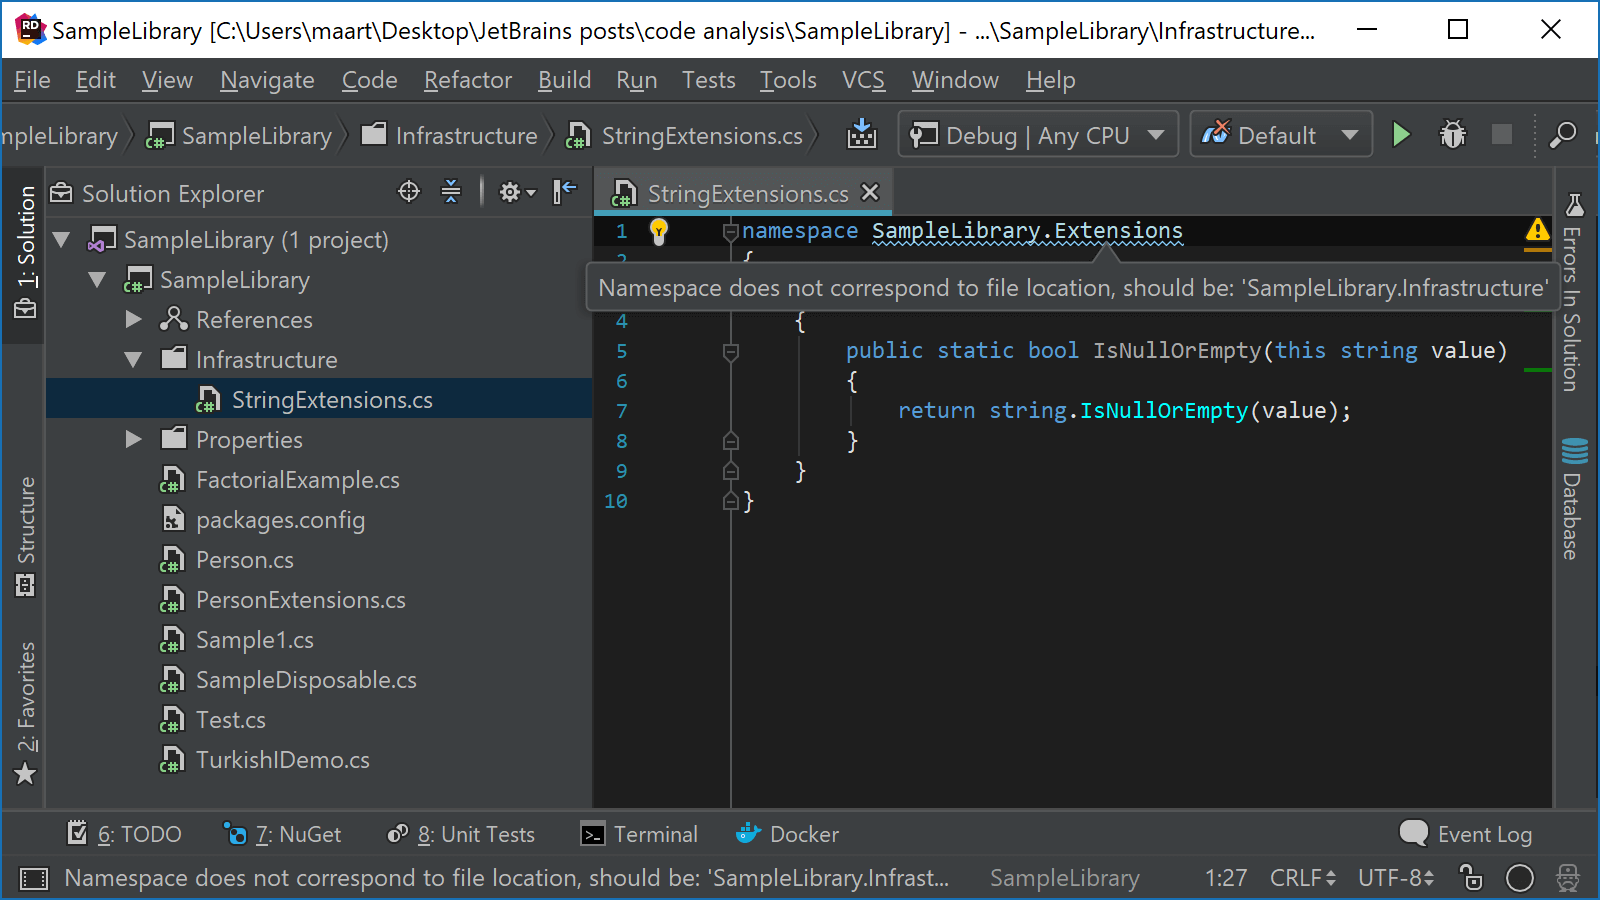Run the Default configuration with play icon
The height and width of the screenshot is (900, 1600).
click(1401, 134)
